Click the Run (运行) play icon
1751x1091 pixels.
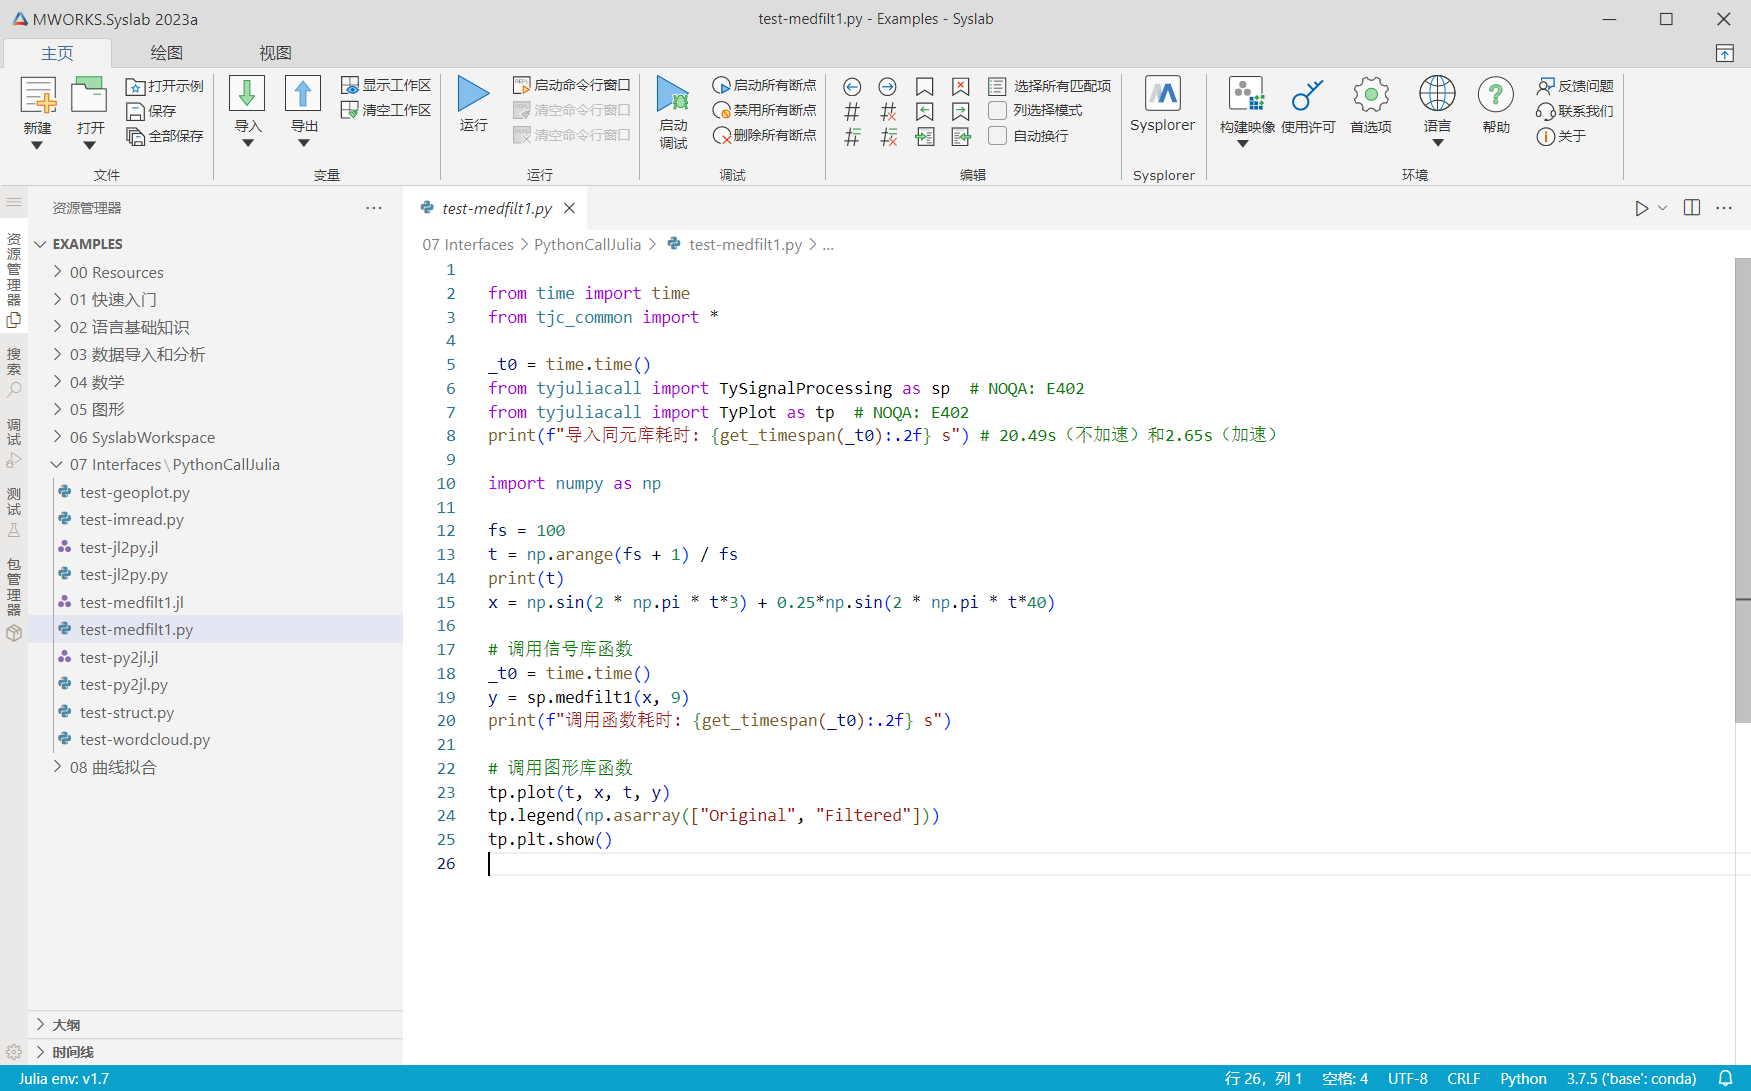point(473,95)
